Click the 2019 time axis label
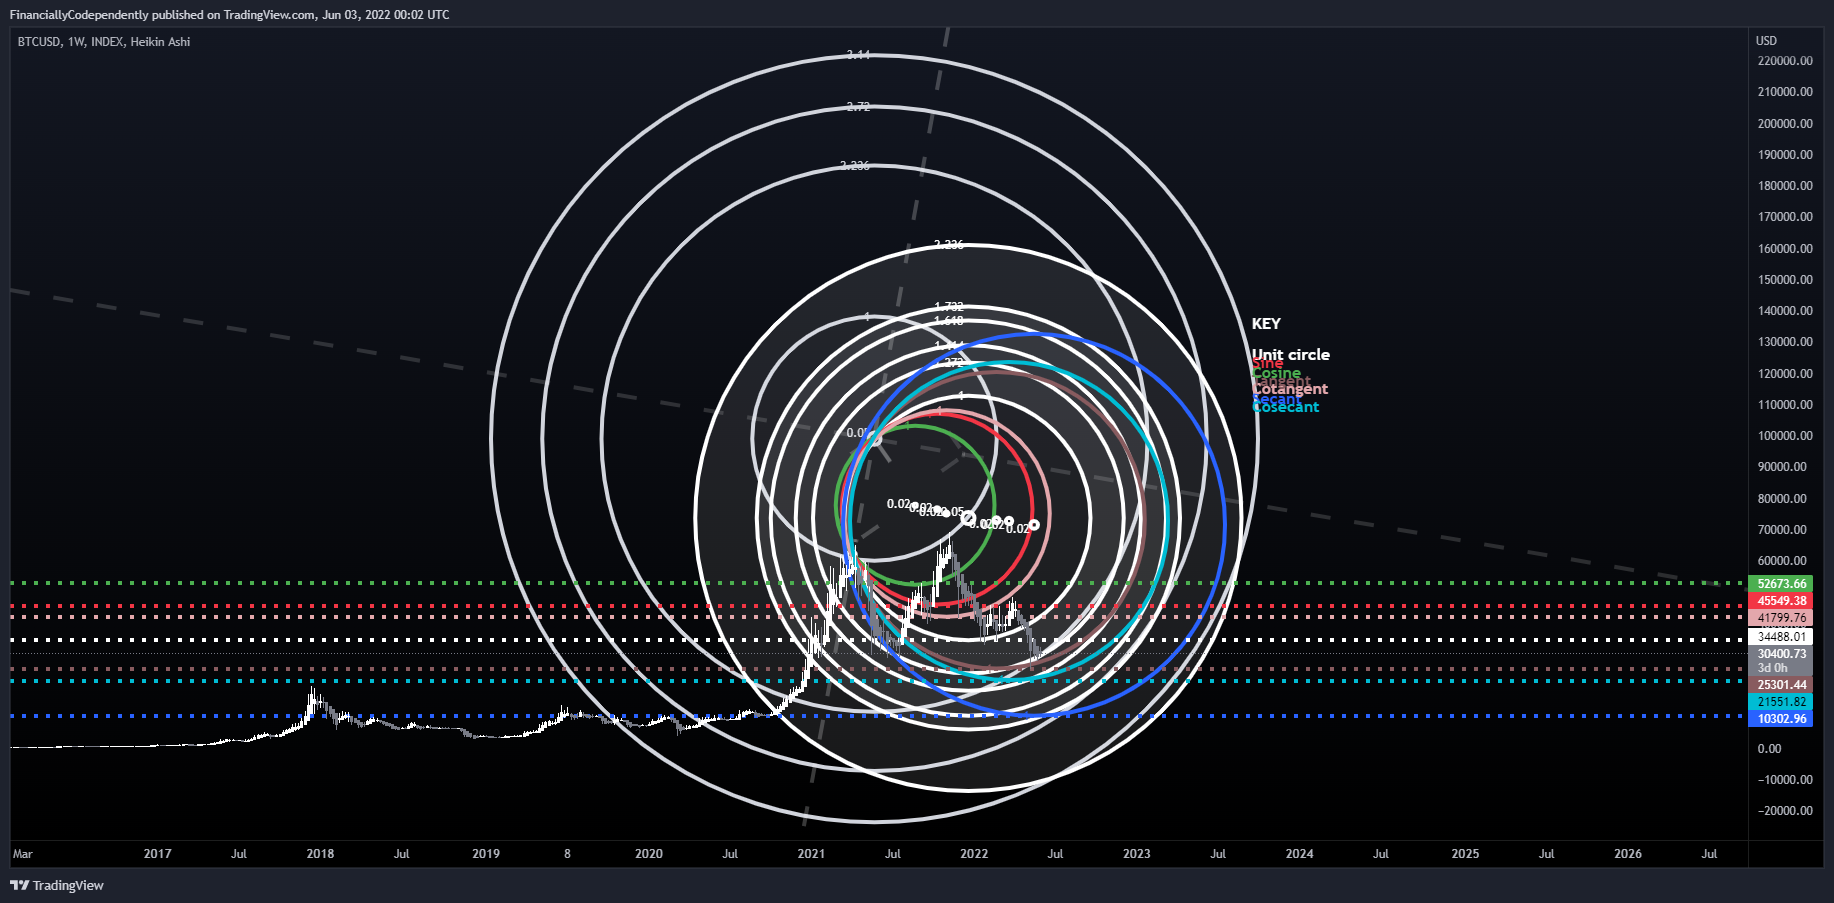 (486, 854)
